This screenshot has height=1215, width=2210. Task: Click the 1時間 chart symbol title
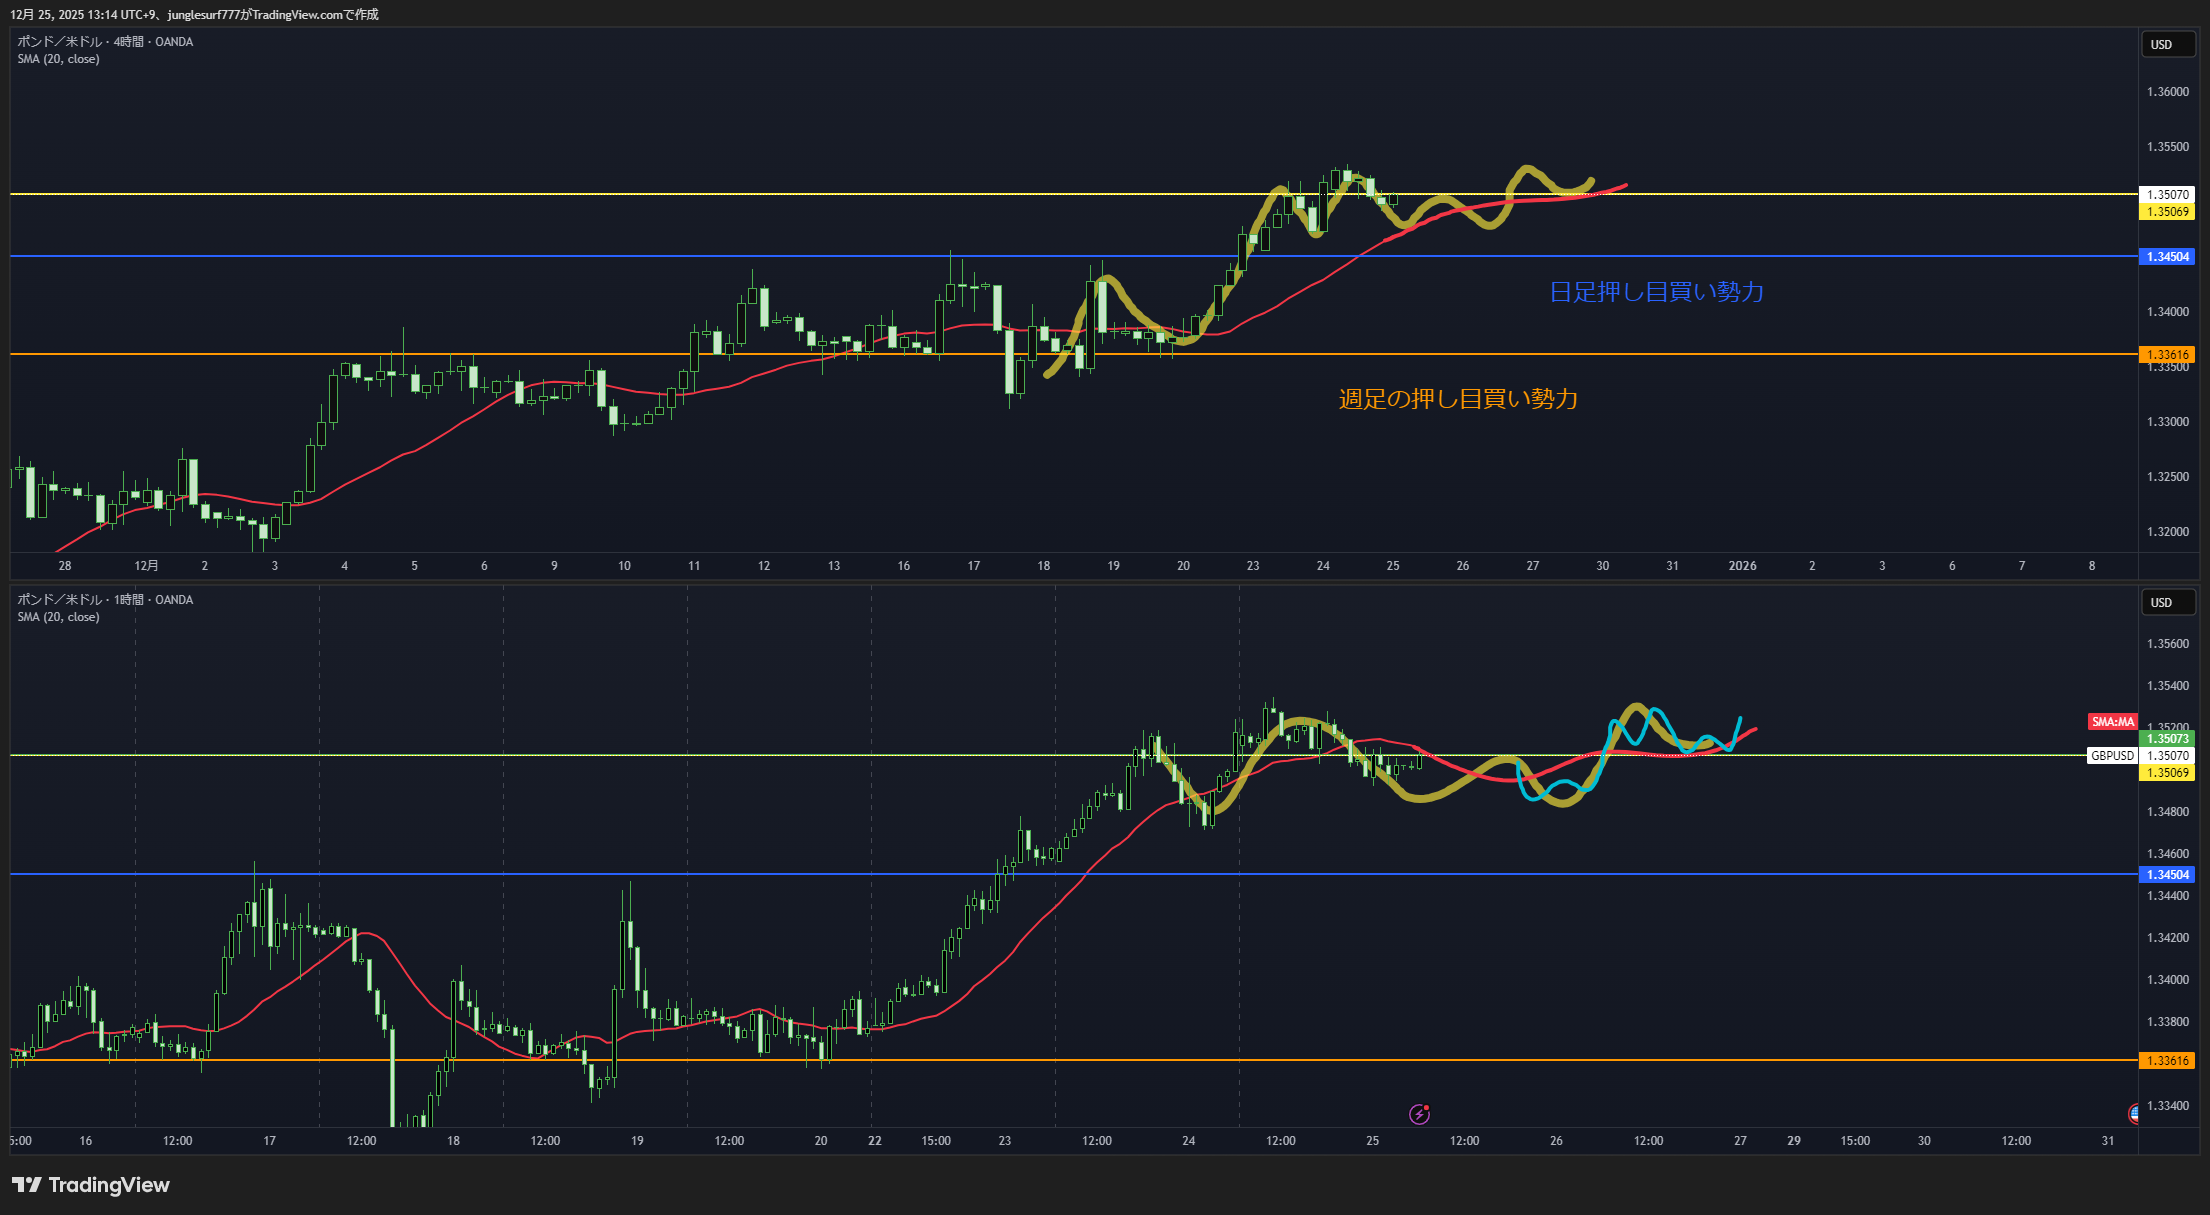tap(105, 600)
